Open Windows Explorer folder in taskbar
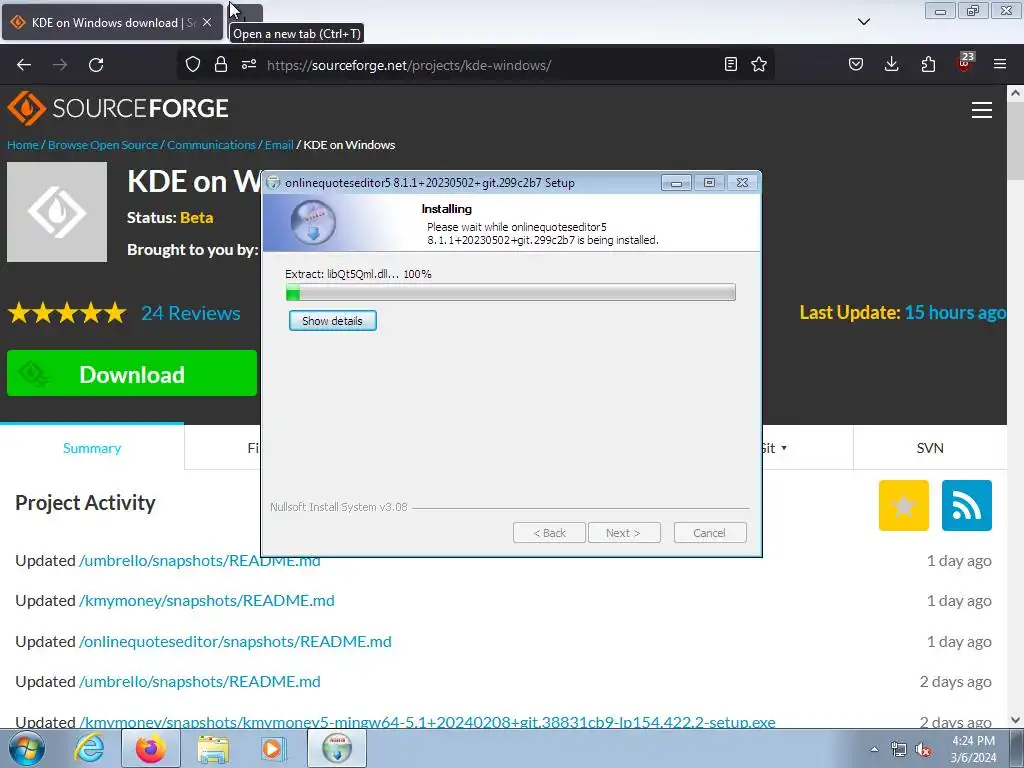Viewport: 1024px width, 768px height. point(213,748)
